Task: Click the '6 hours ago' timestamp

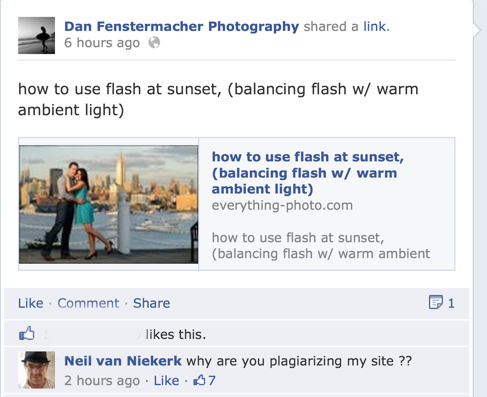Action: point(102,43)
